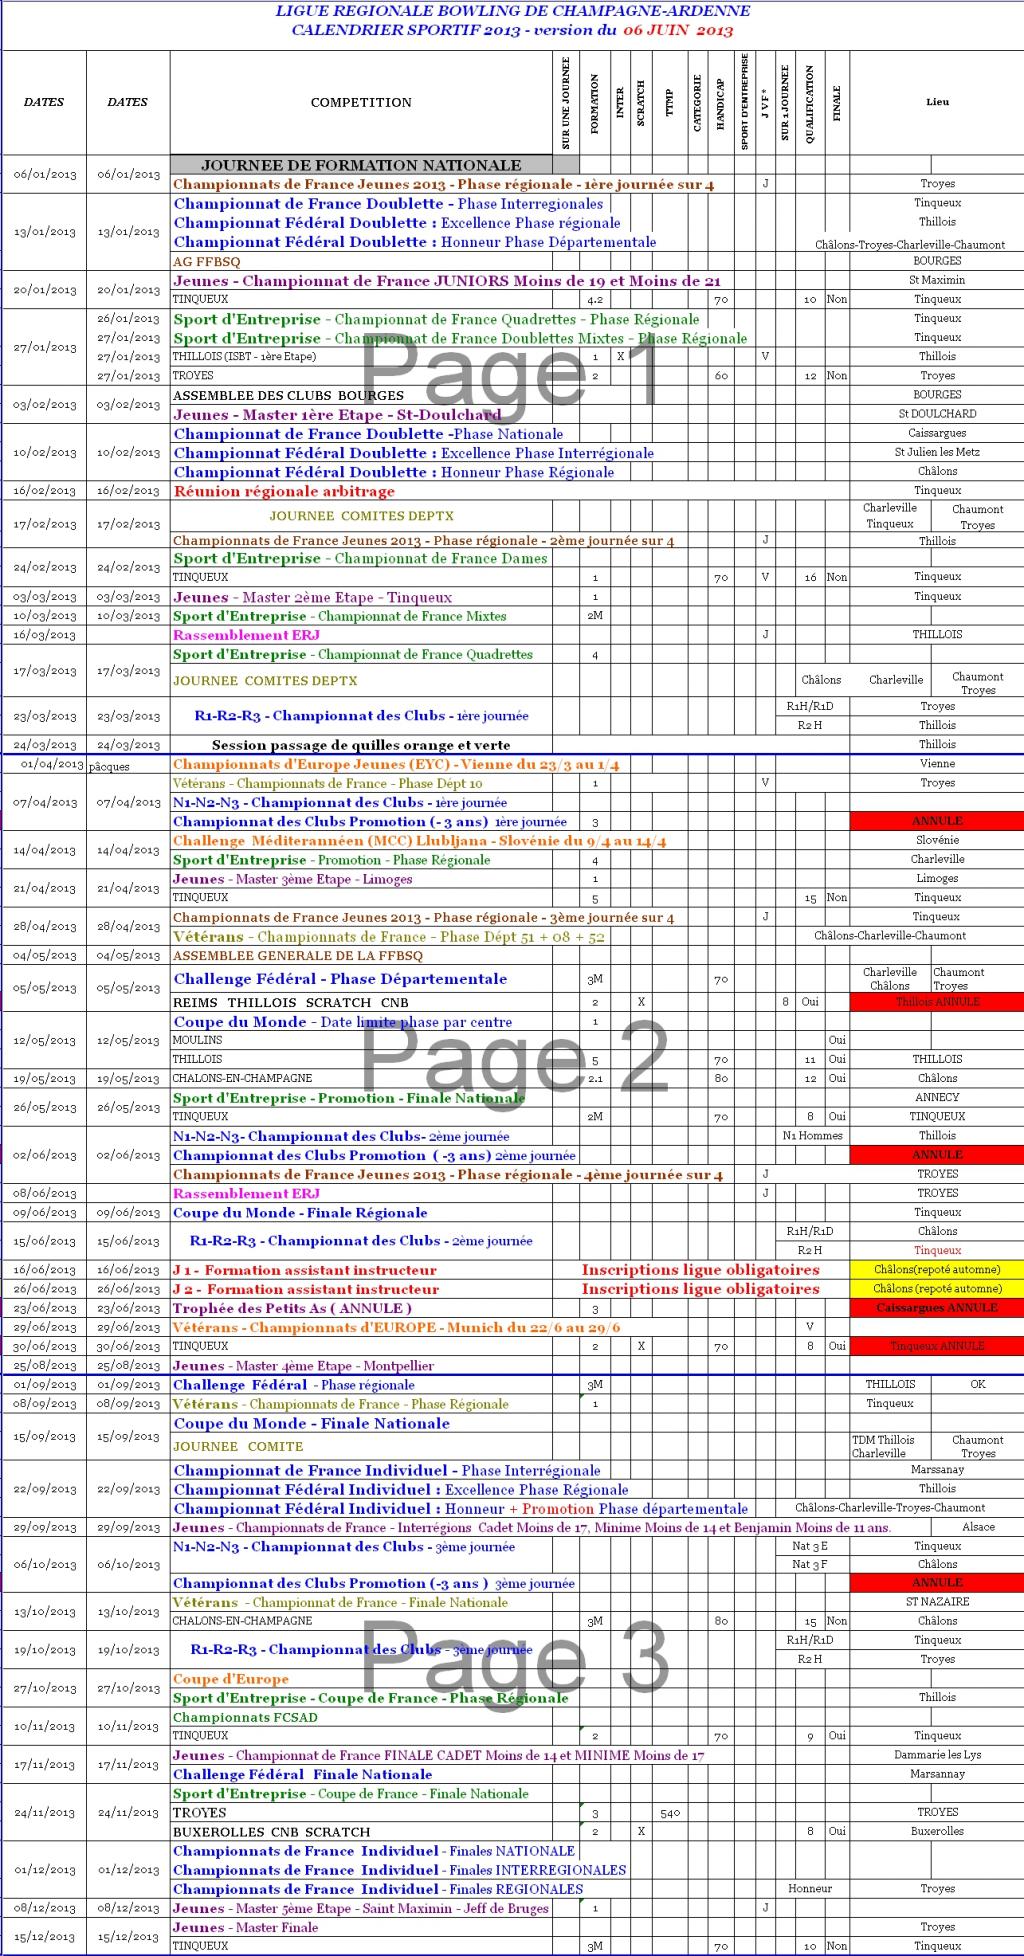
Task: Click the vertical 'QUALIFICATION' column header
Action: [809, 105]
